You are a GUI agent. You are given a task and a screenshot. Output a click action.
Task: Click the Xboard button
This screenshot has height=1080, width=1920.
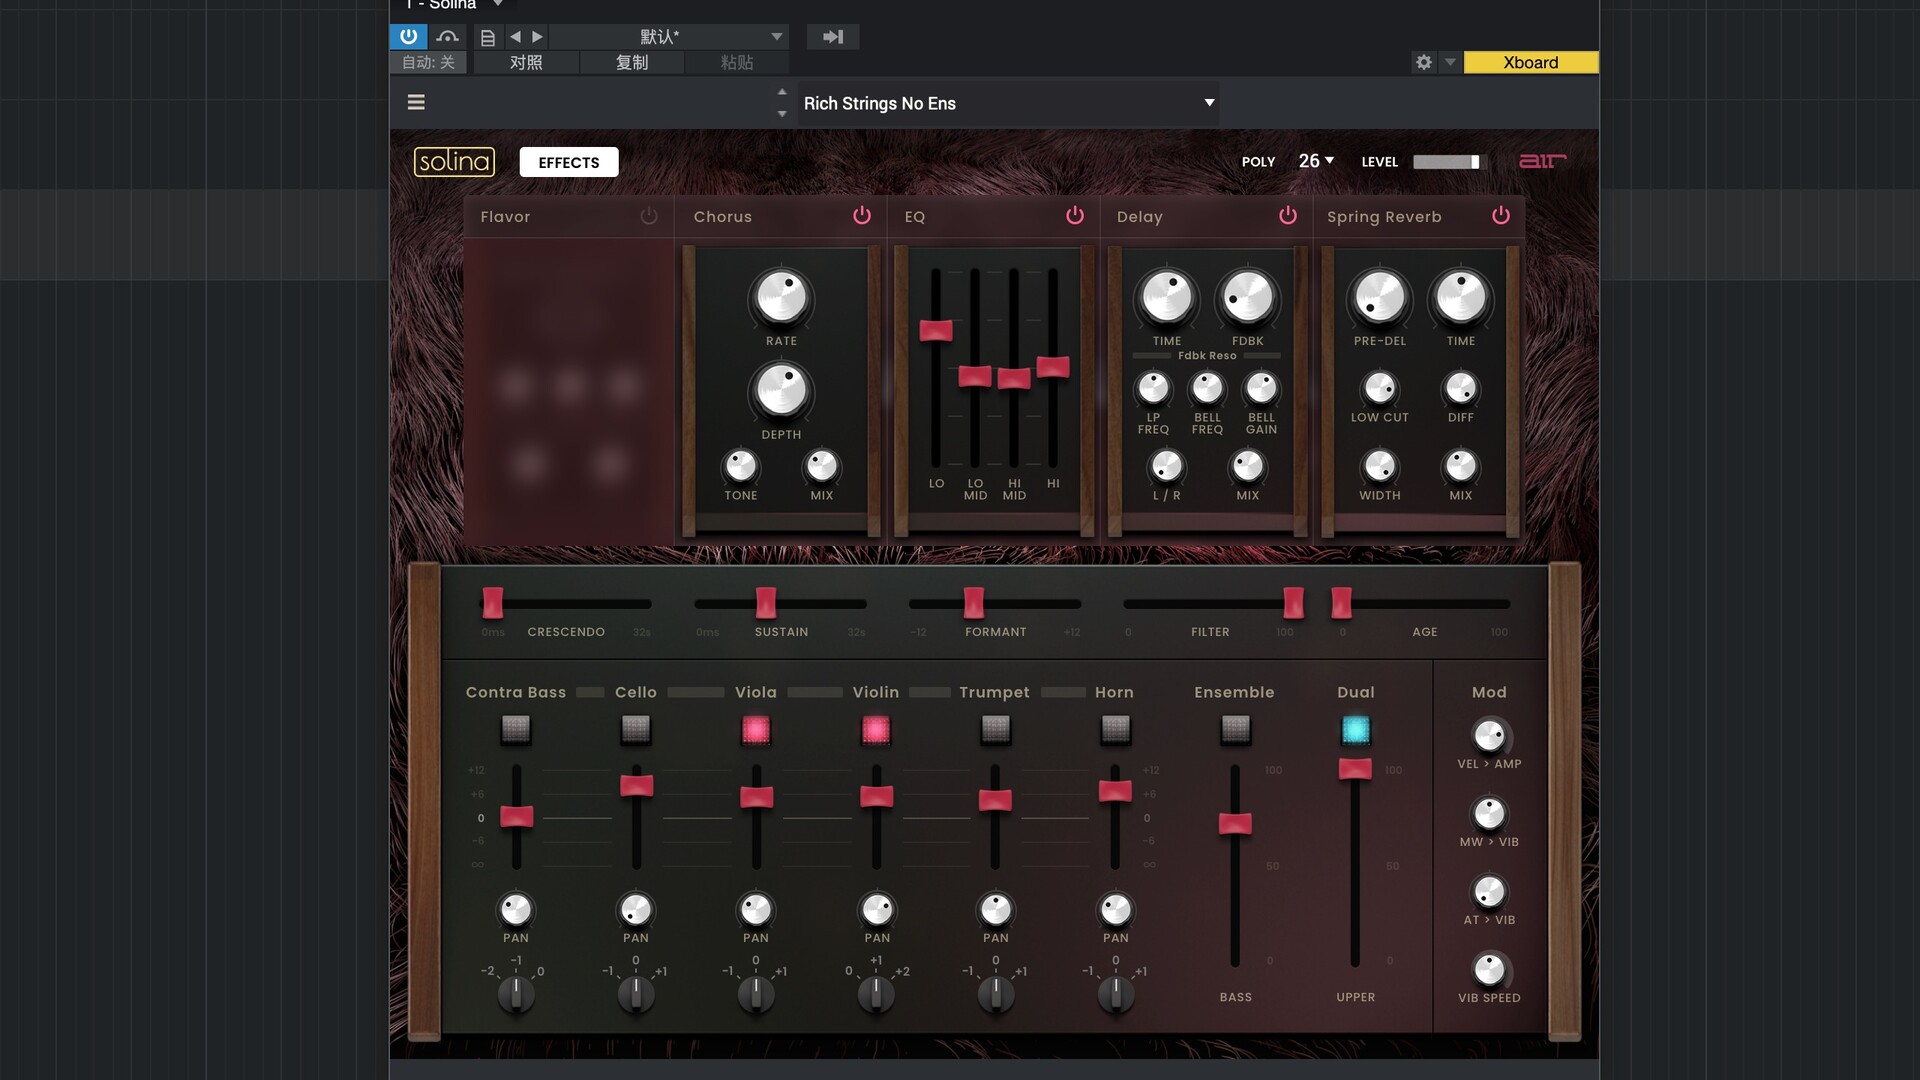click(1530, 62)
